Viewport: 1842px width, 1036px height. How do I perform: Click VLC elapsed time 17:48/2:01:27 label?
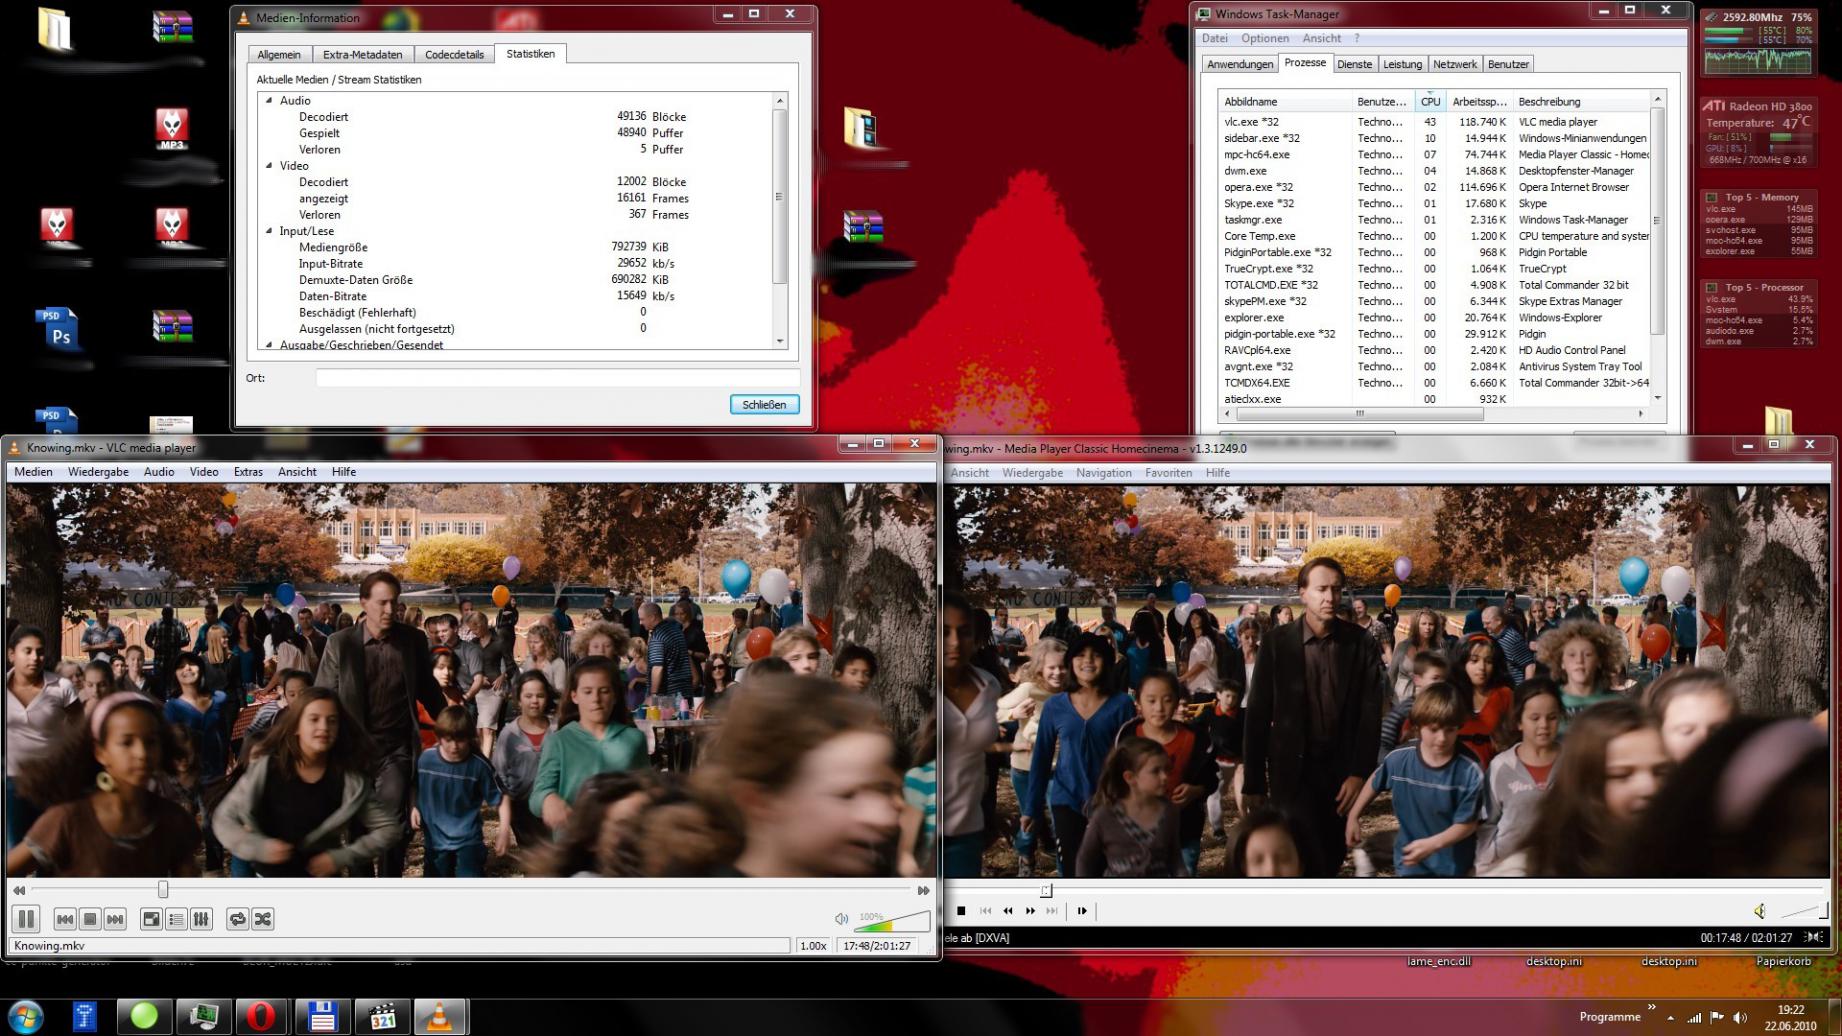877,945
